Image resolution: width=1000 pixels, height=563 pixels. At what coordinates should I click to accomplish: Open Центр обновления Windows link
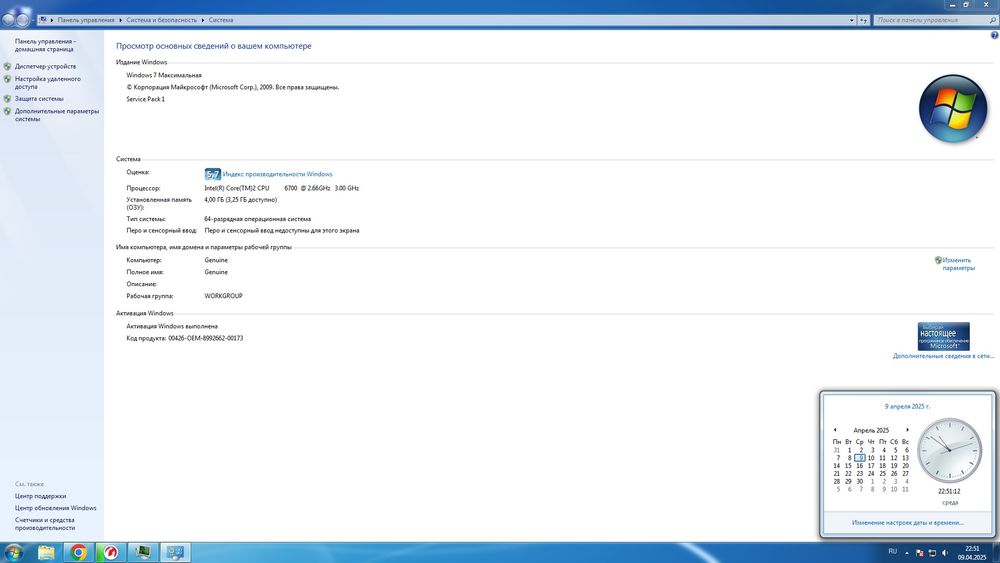tap(55, 508)
